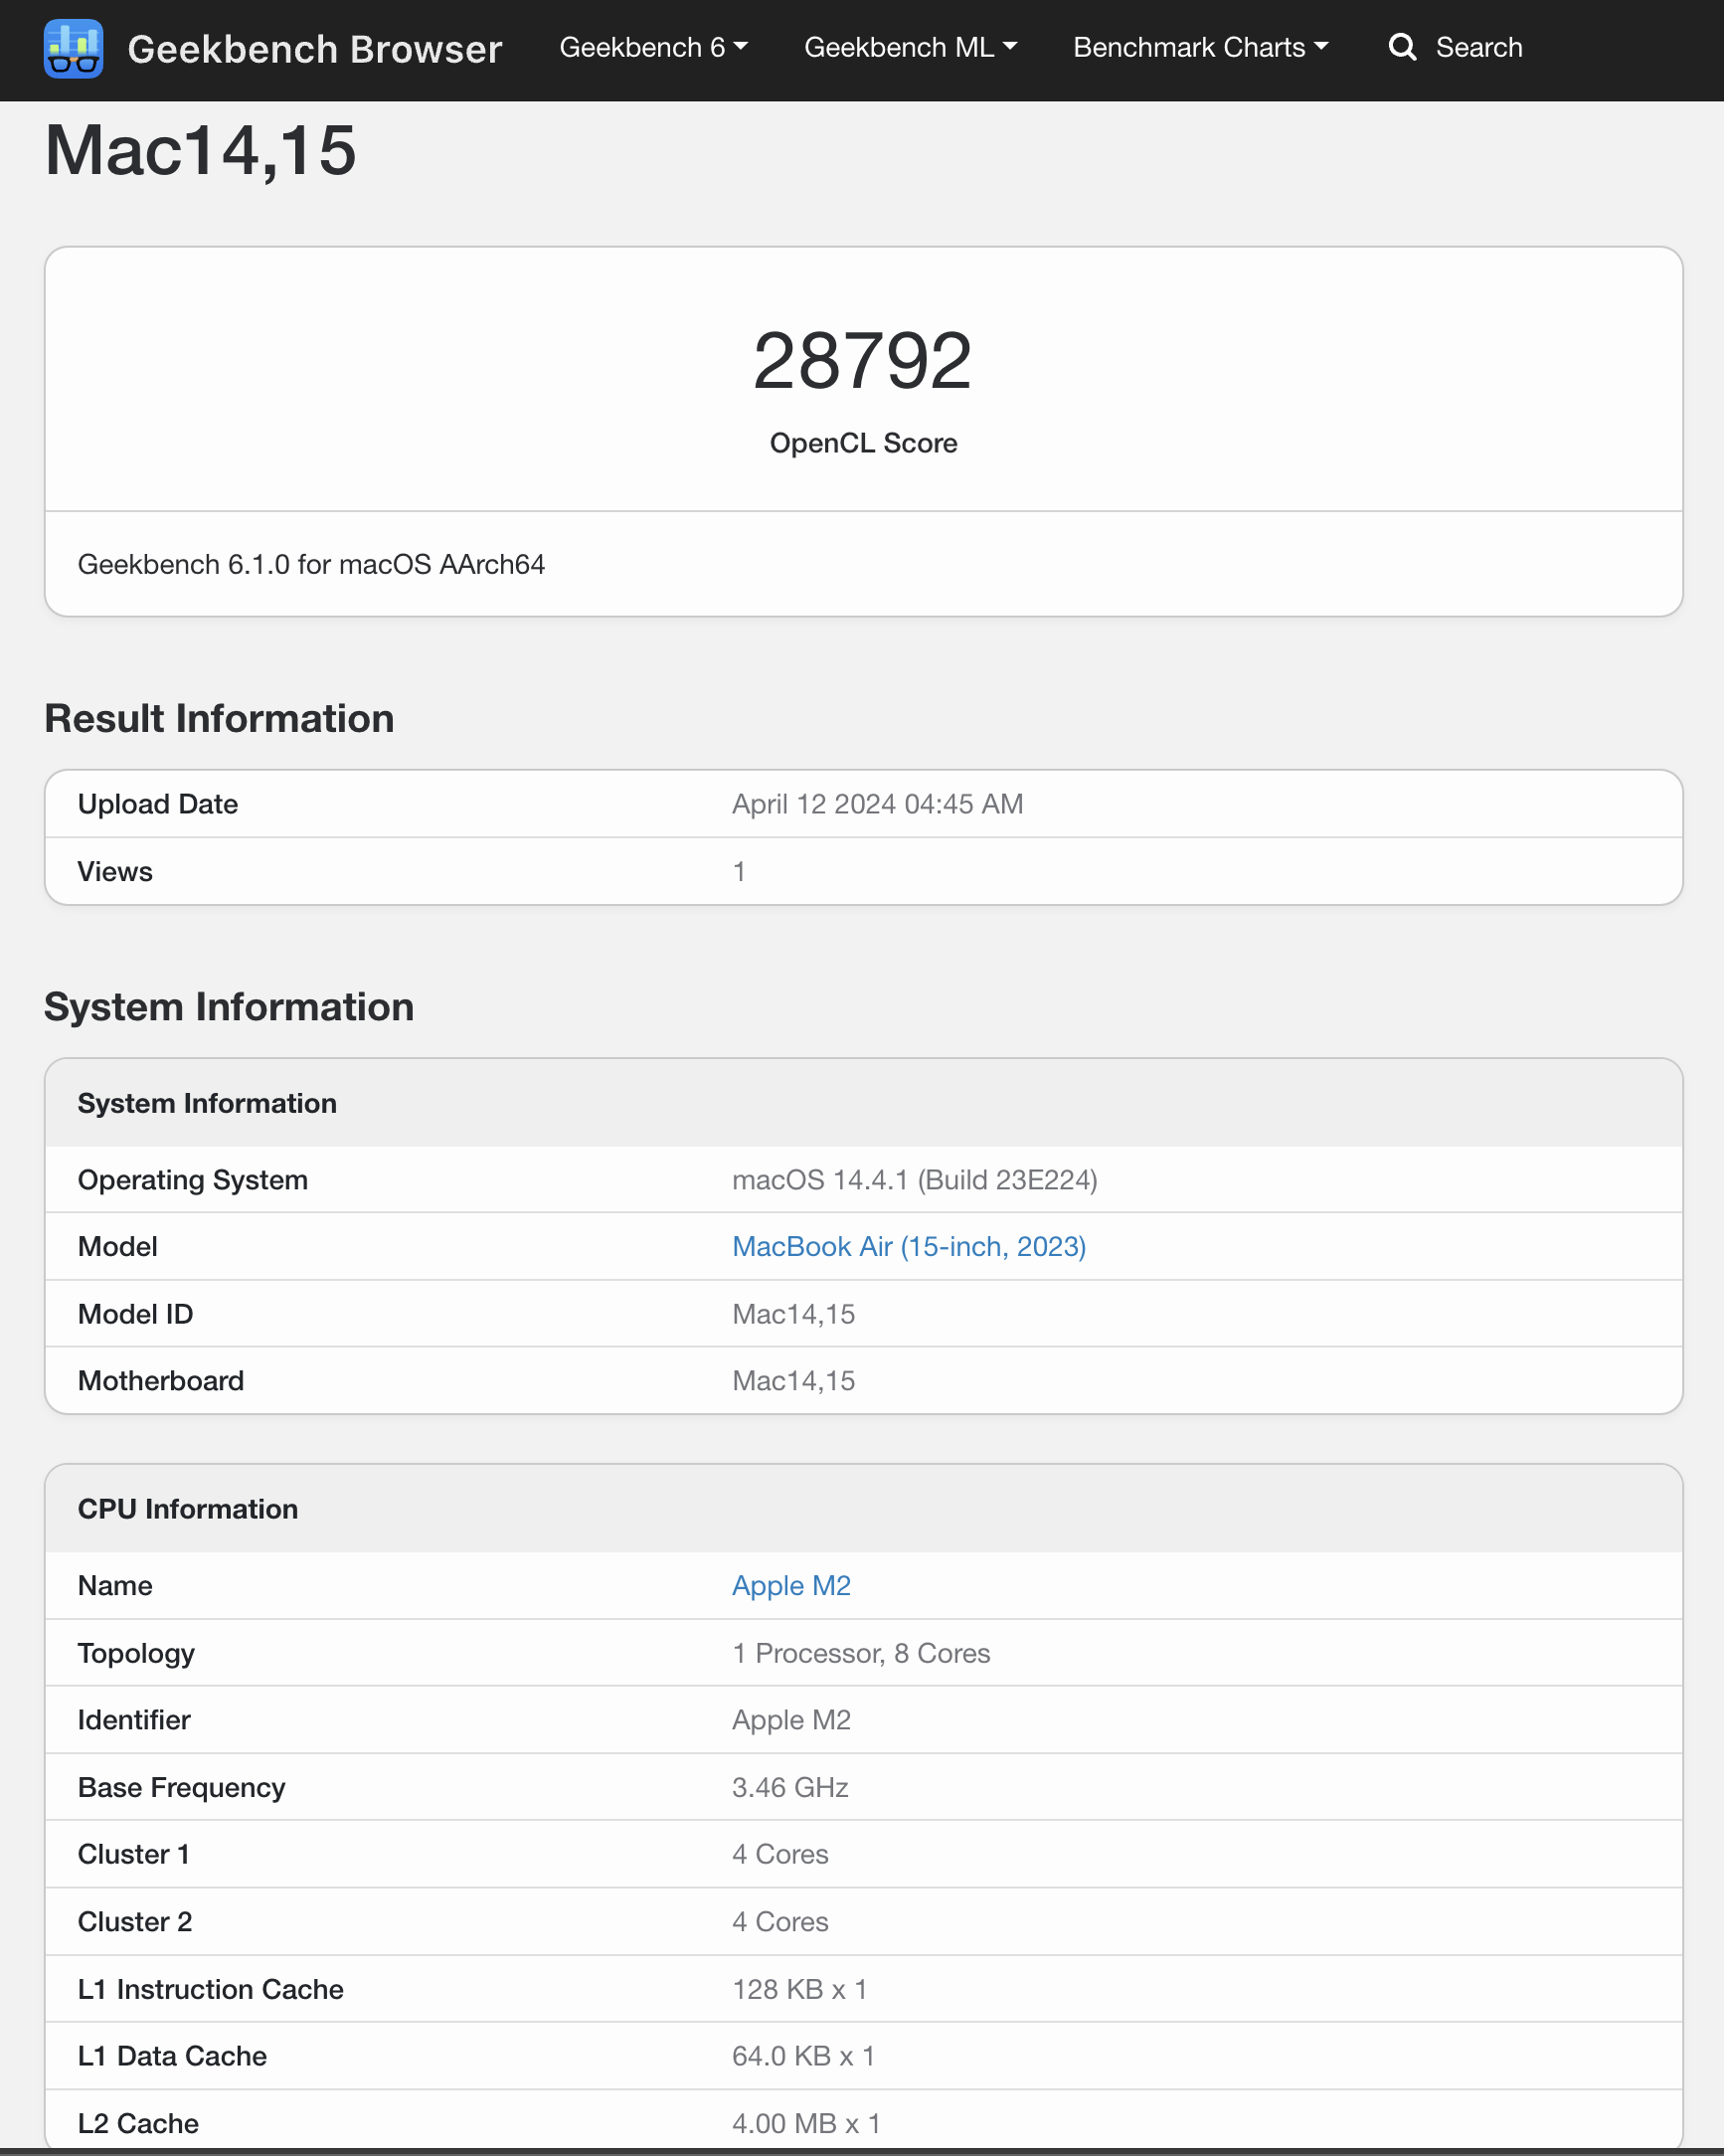1724x2156 pixels.
Task: Click the Motherboard value Mac14,15
Action: [x=793, y=1380]
